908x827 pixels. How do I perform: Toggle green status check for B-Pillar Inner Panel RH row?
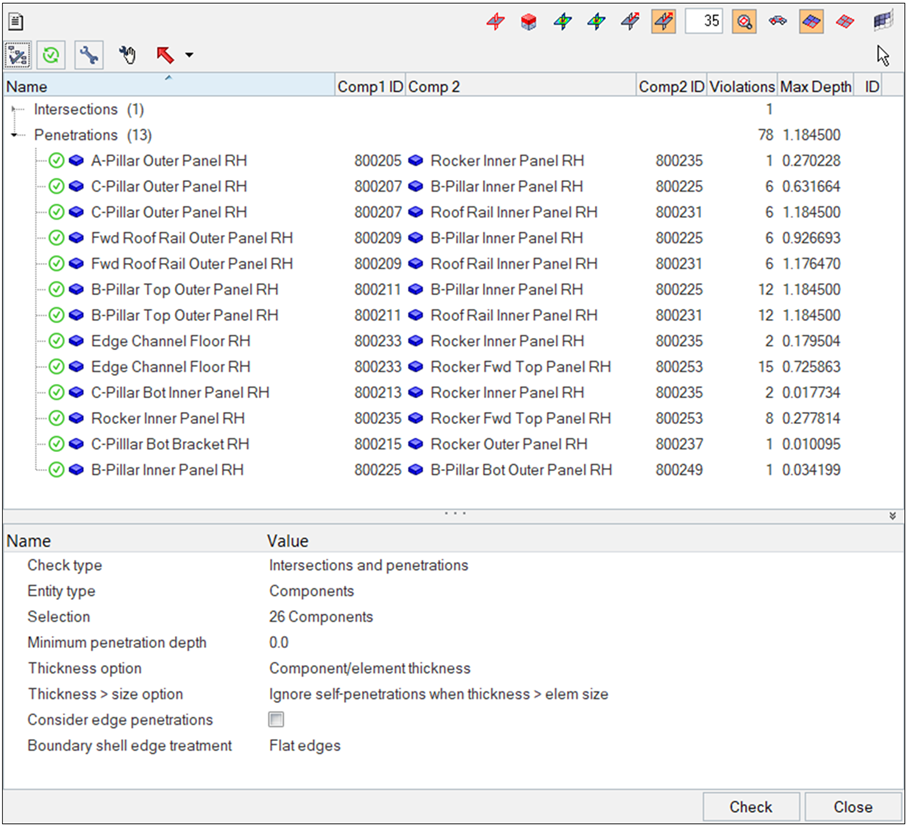57,470
